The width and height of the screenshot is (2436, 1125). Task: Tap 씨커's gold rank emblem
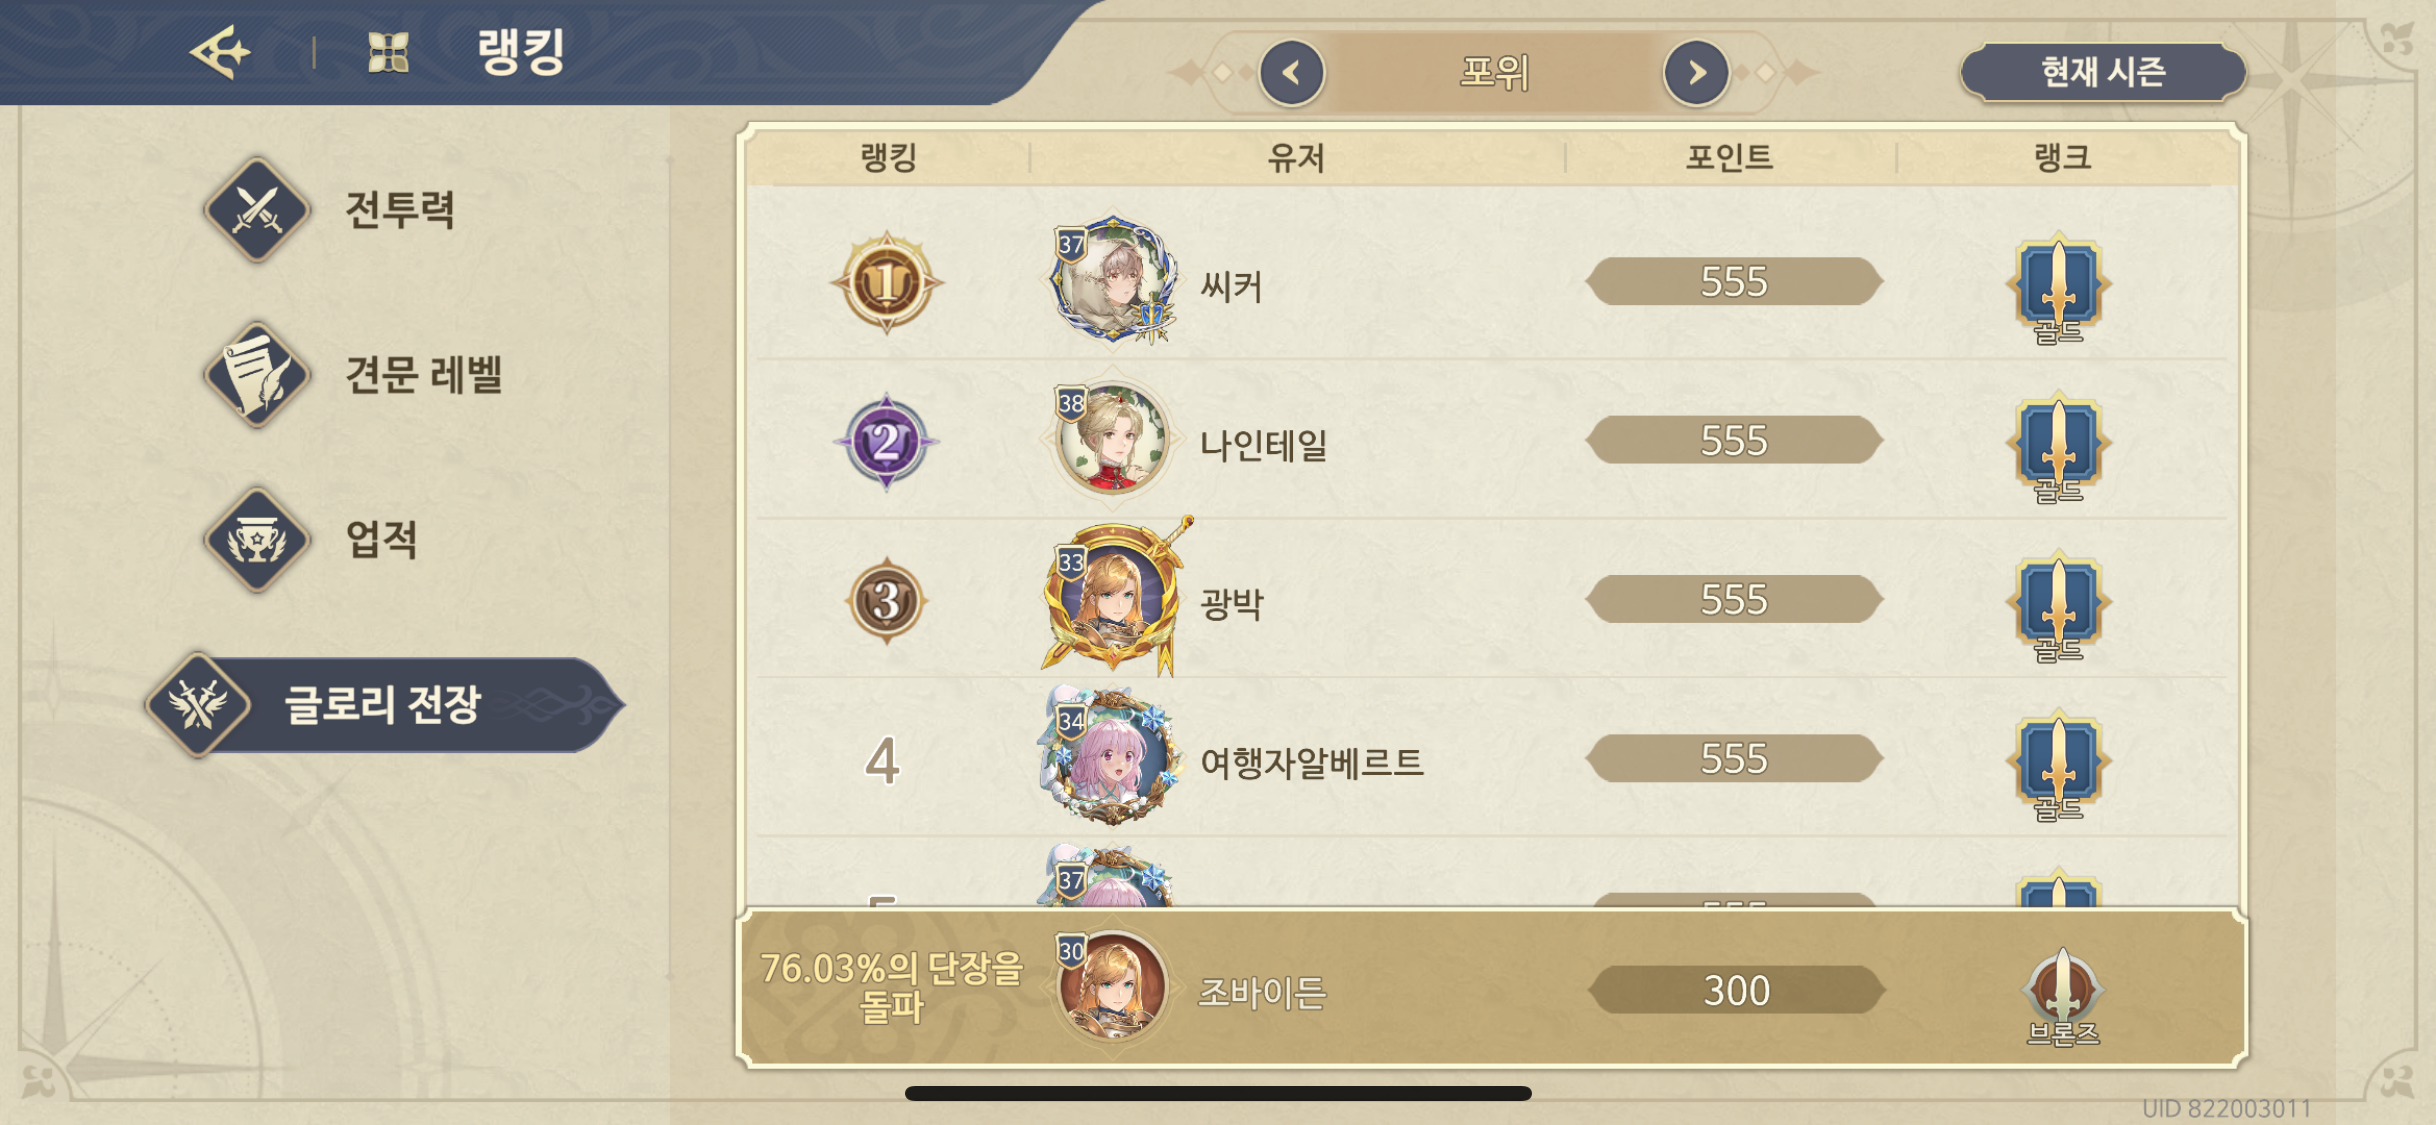coord(2058,287)
